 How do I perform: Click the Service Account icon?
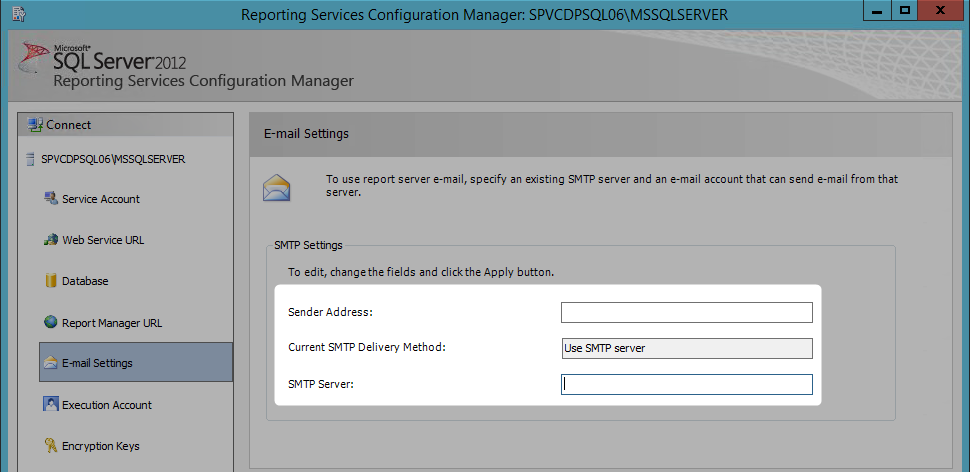(x=51, y=198)
